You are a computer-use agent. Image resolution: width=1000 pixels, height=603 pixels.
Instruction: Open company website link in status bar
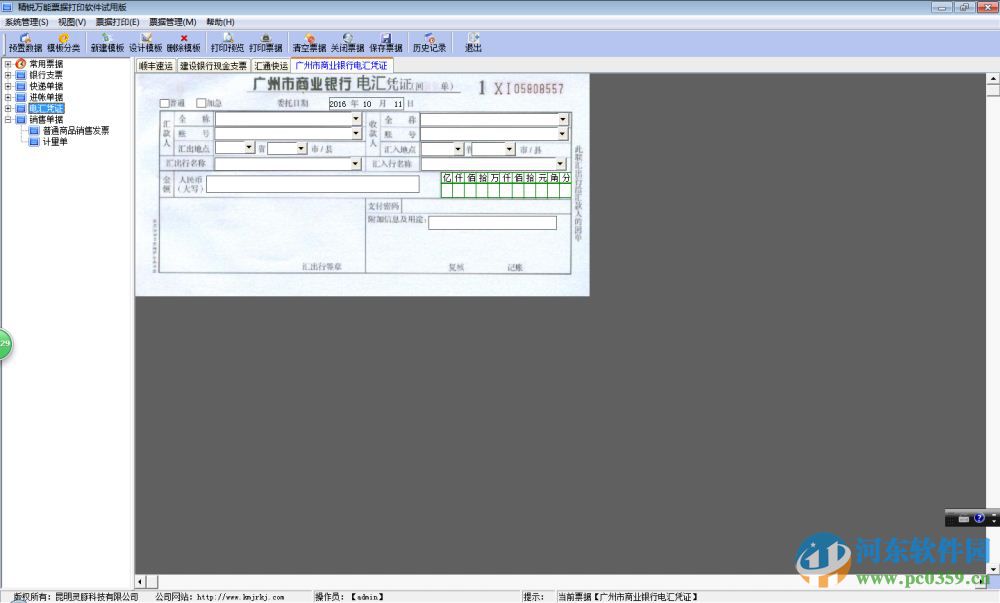tap(240, 597)
